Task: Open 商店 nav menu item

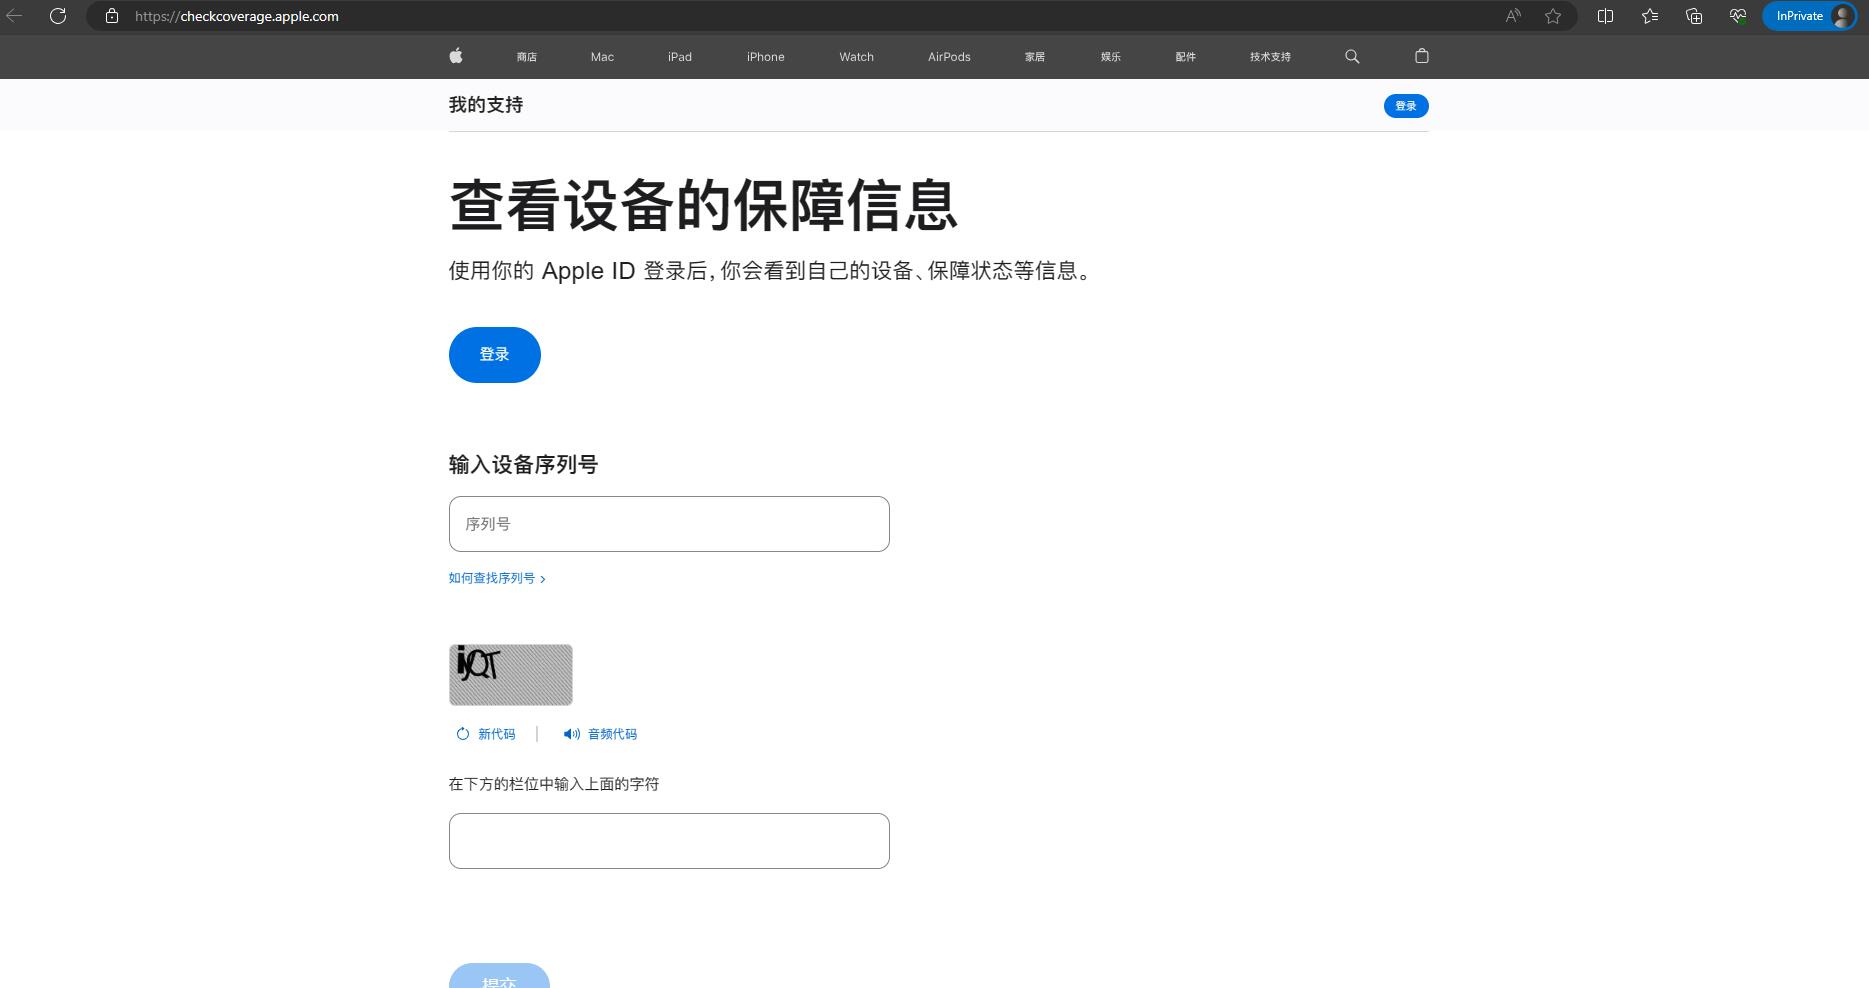Action: (x=527, y=57)
